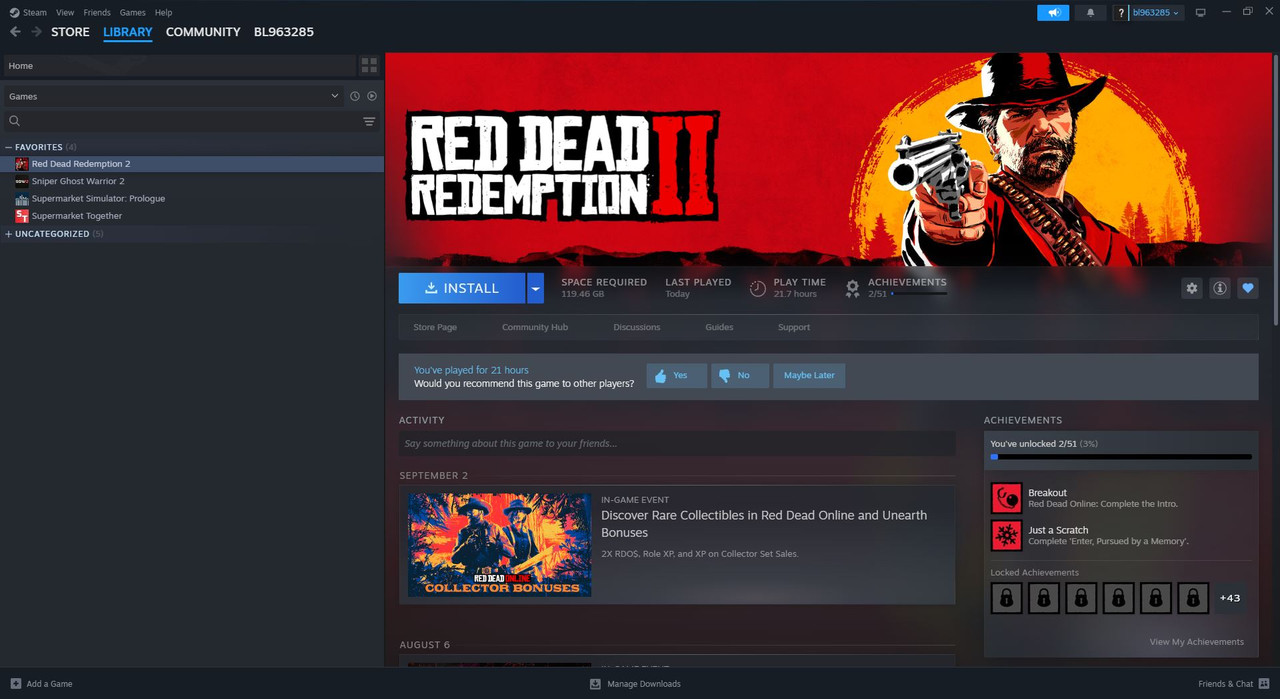
Task: Click the Supermarket Together icon
Action: (x=22, y=216)
